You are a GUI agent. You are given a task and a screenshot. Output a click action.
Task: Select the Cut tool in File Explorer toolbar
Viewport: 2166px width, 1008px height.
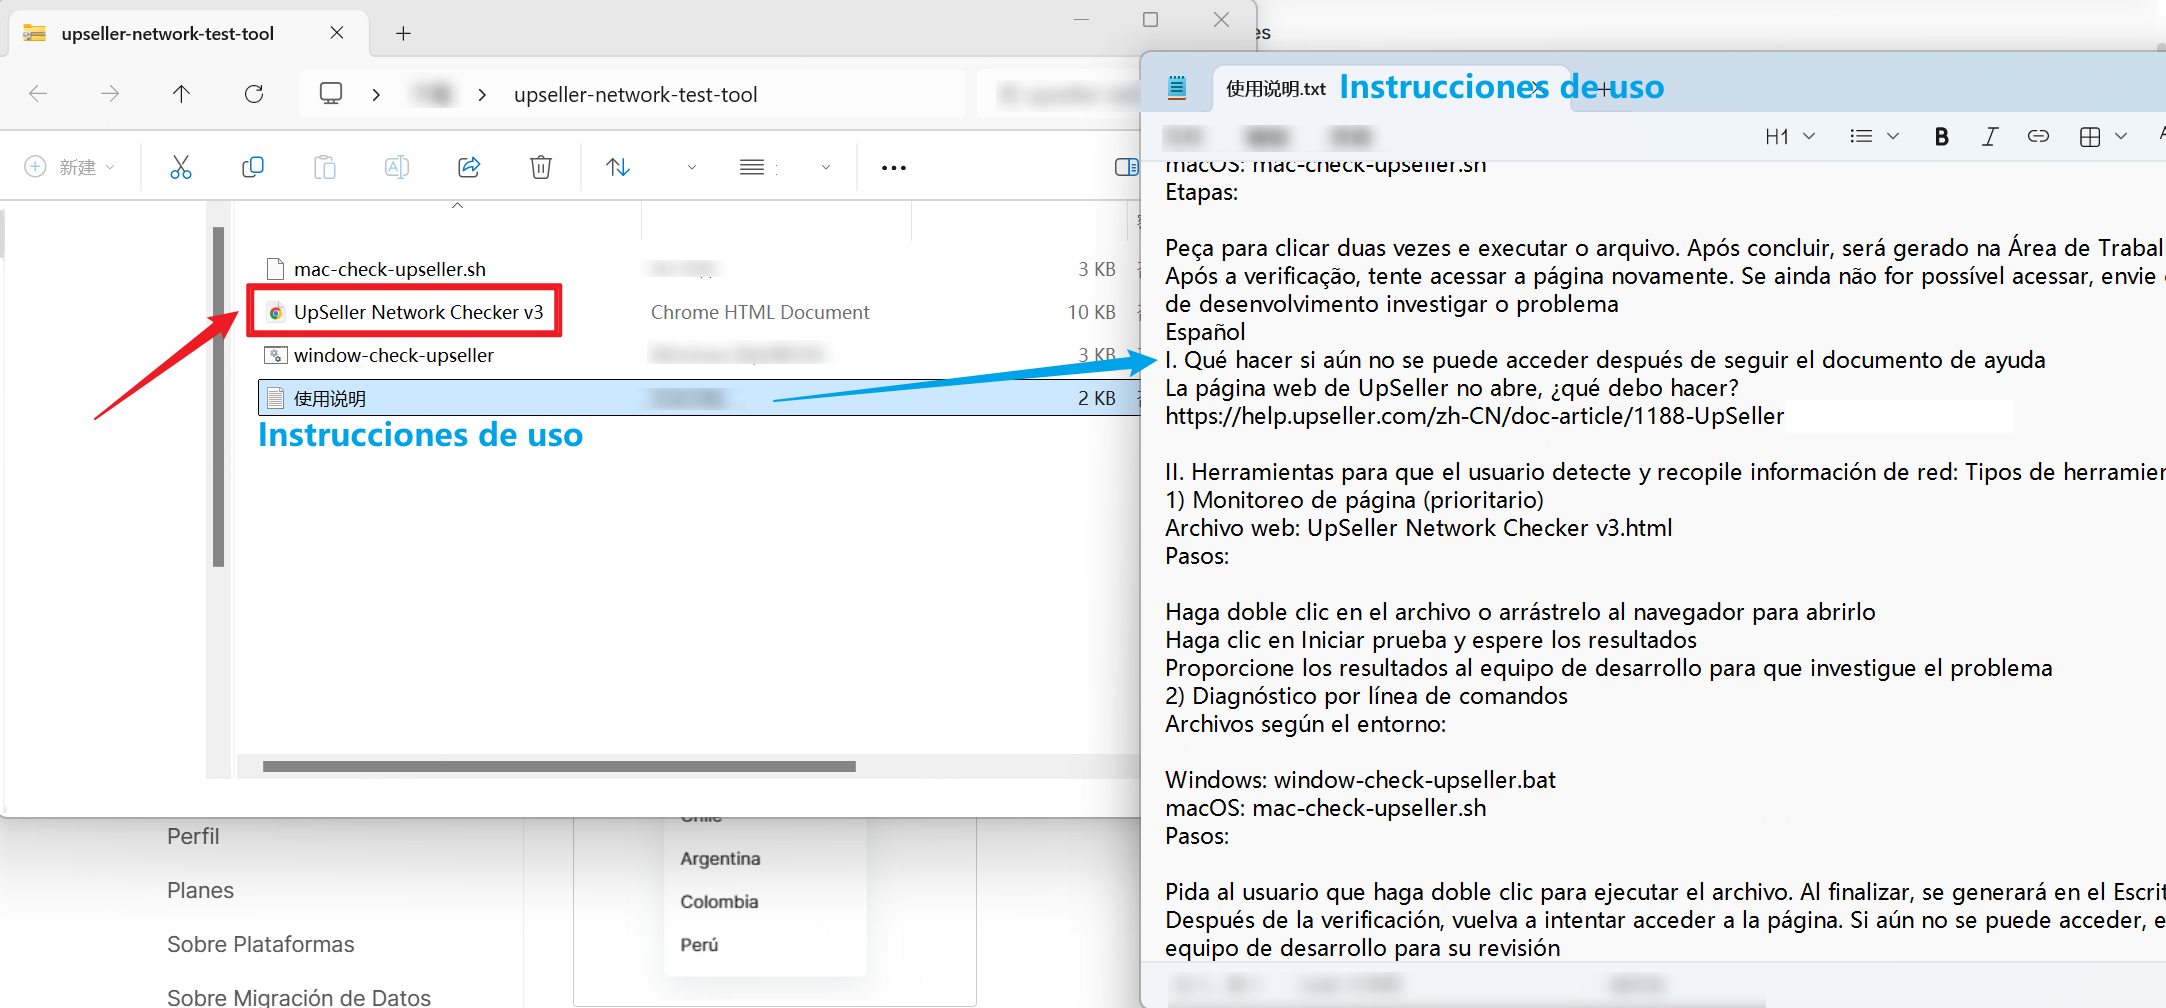click(x=181, y=166)
